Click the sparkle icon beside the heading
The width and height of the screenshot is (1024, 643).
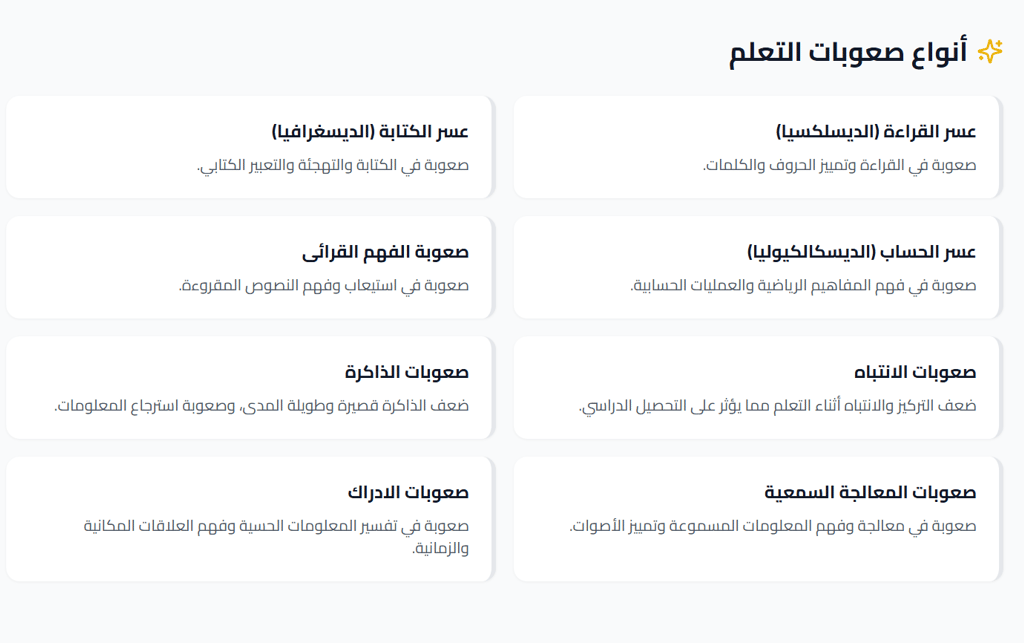point(990,52)
